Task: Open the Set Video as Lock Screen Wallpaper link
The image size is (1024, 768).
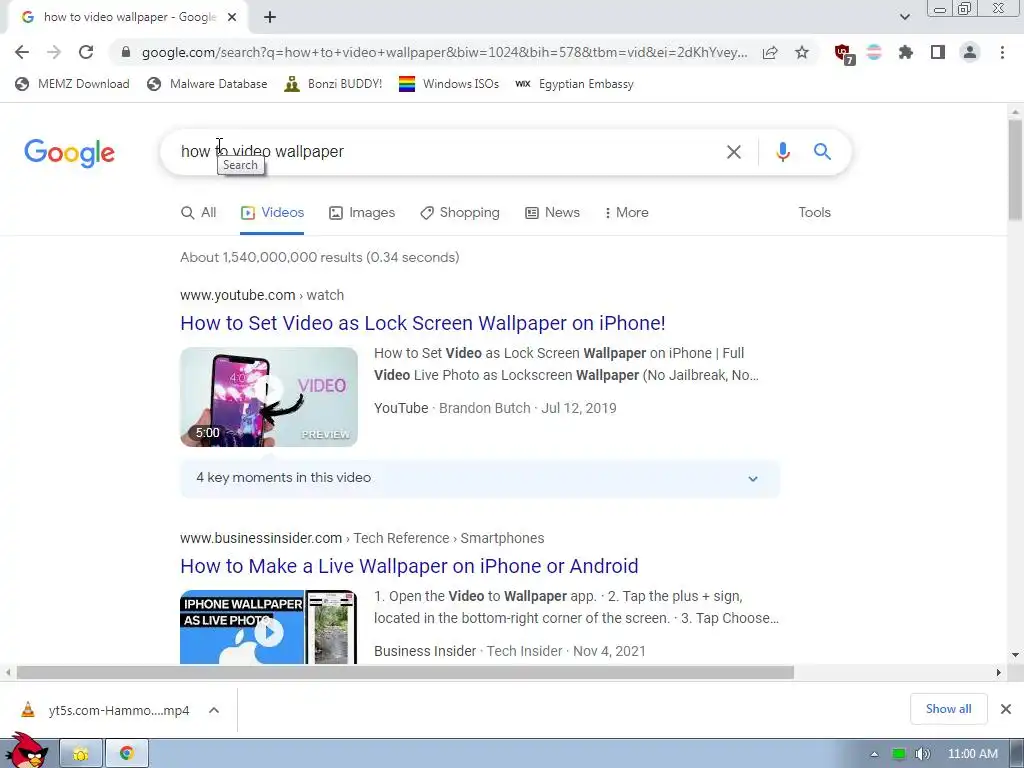Action: click(423, 323)
